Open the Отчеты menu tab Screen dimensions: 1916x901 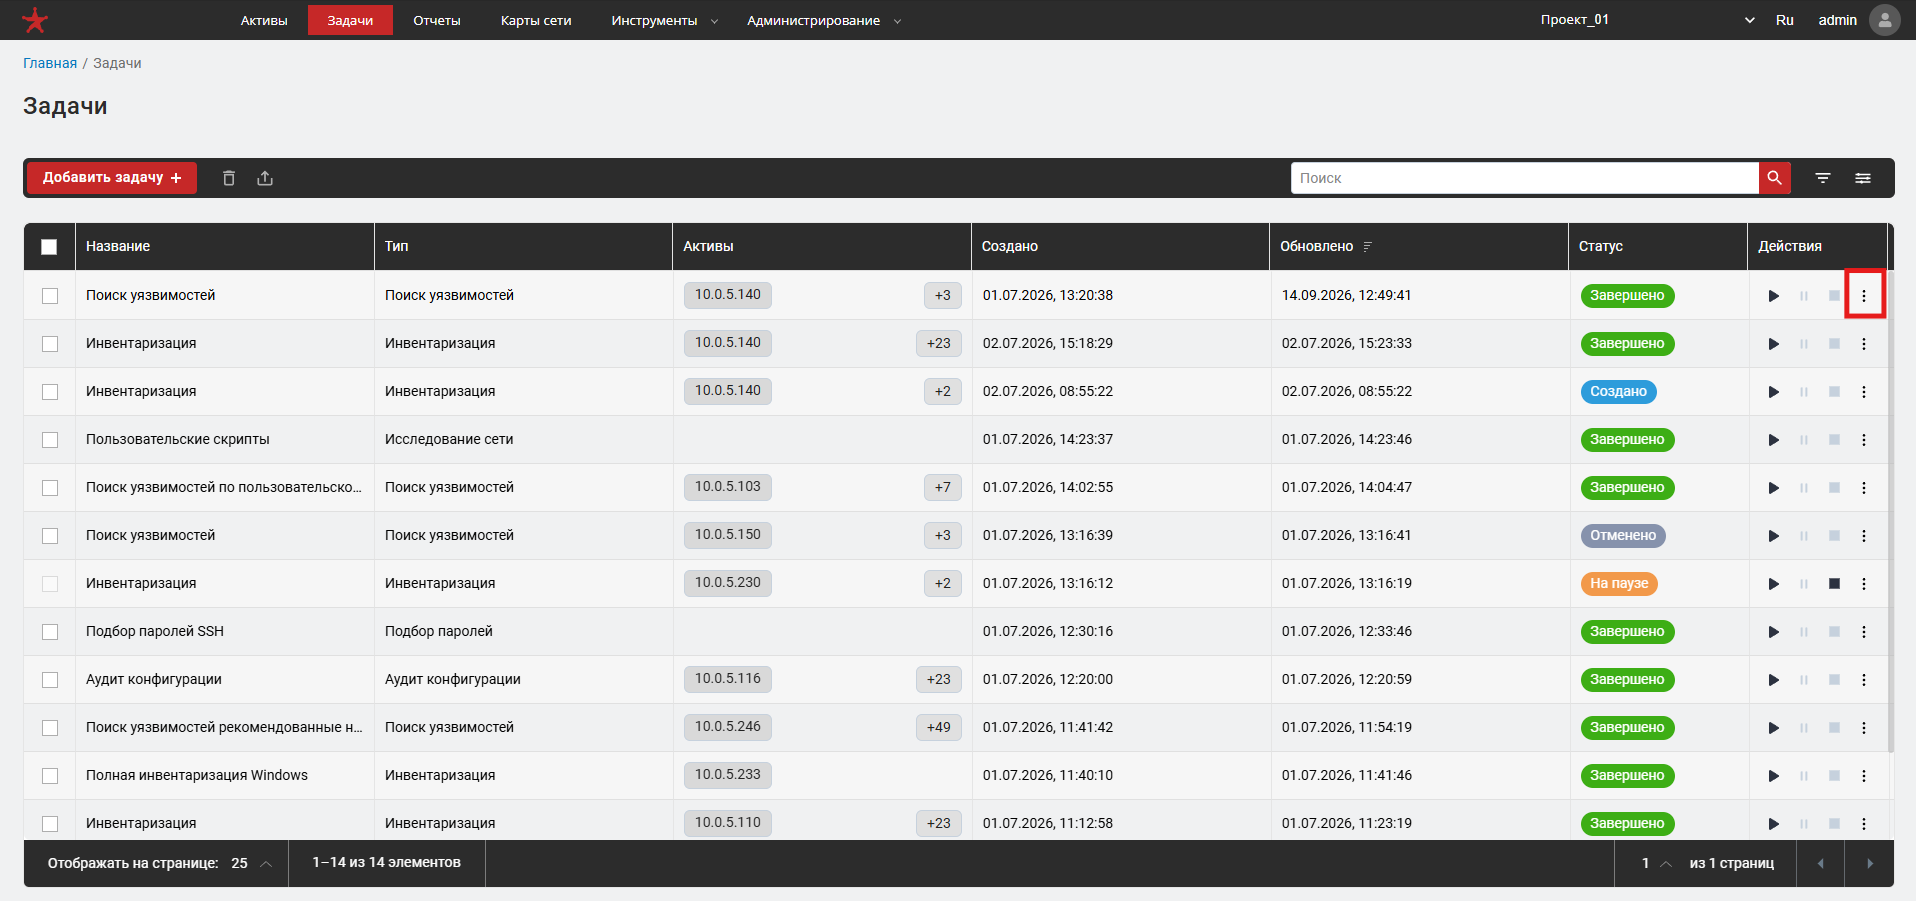pos(437,20)
